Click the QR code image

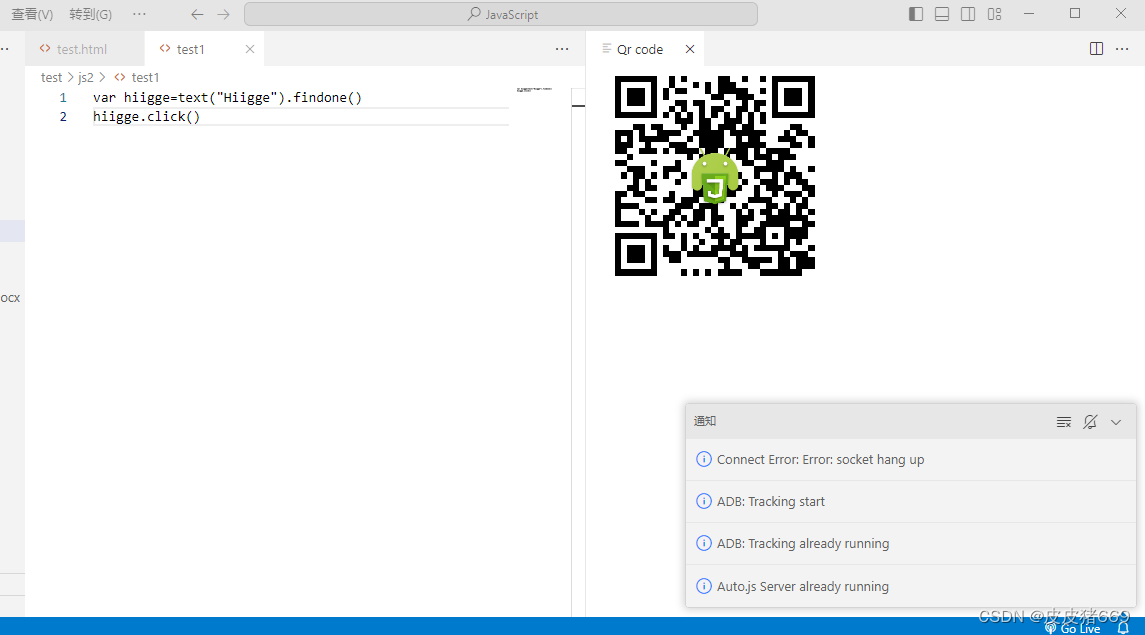715,175
